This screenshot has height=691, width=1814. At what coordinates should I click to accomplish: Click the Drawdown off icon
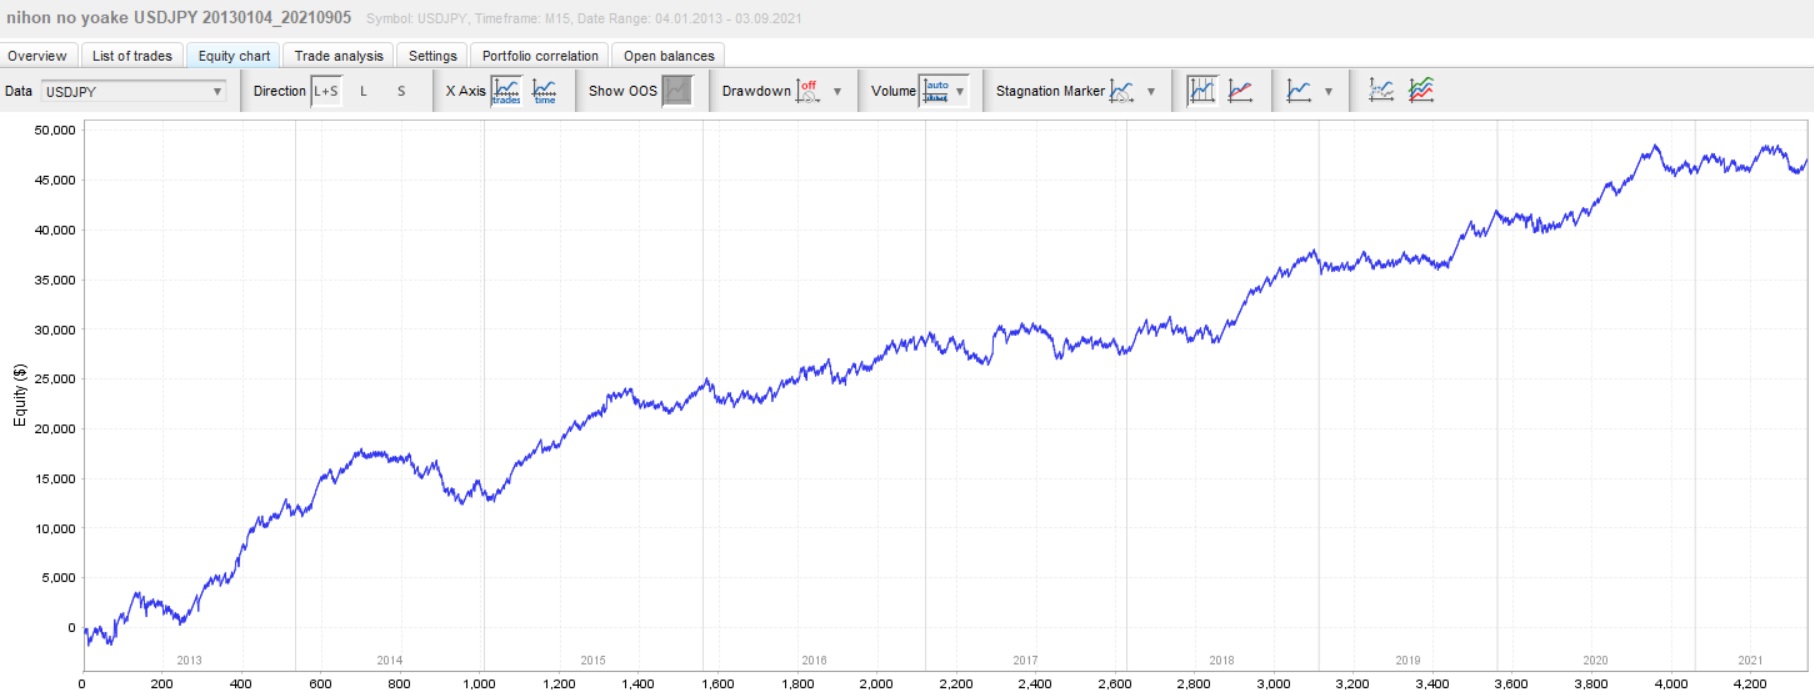click(808, 91)
